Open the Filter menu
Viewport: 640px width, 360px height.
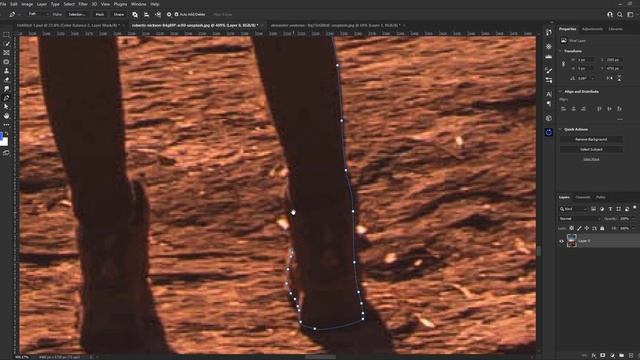83,4
